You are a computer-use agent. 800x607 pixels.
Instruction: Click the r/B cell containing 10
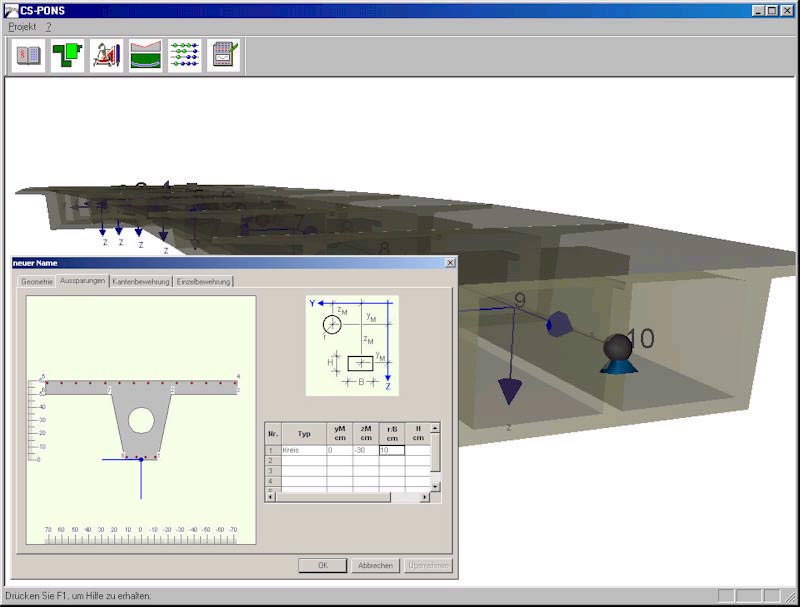tap(391, 451)
